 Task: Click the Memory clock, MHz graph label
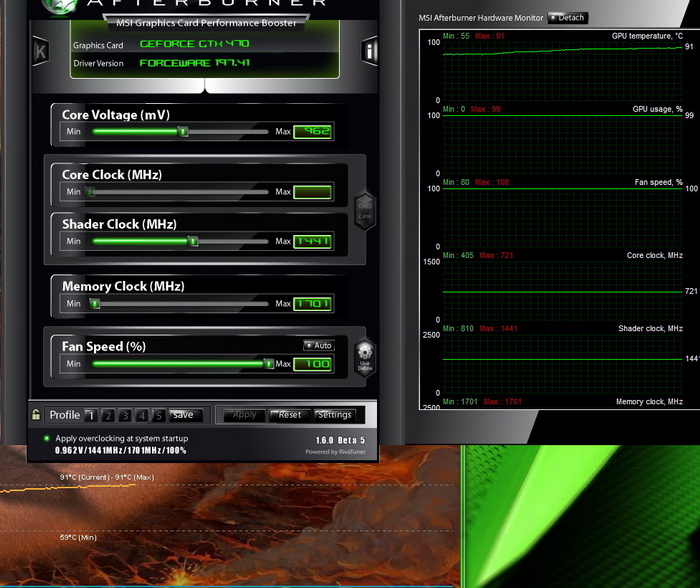click(x=650, y=402)
